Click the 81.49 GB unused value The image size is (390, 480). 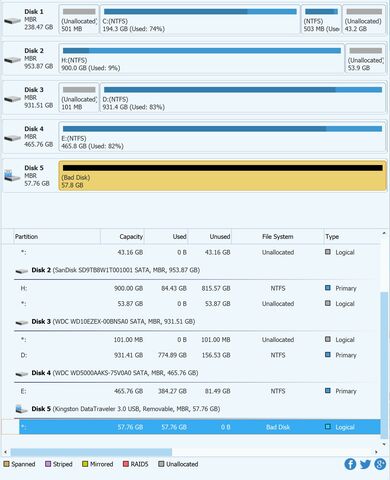coord(217,391)
